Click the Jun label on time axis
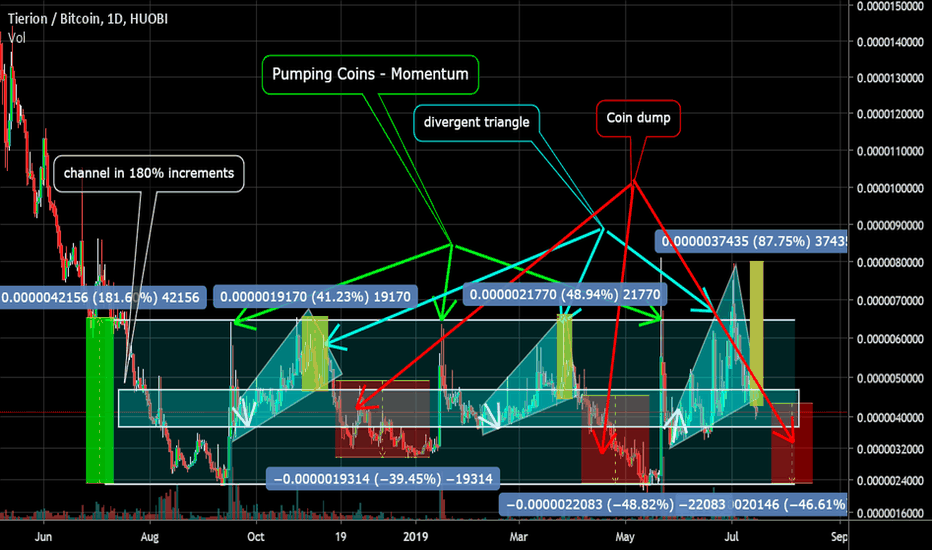Image resolution: width=932 pixels, height=550 pixels. tap(43, 537)
